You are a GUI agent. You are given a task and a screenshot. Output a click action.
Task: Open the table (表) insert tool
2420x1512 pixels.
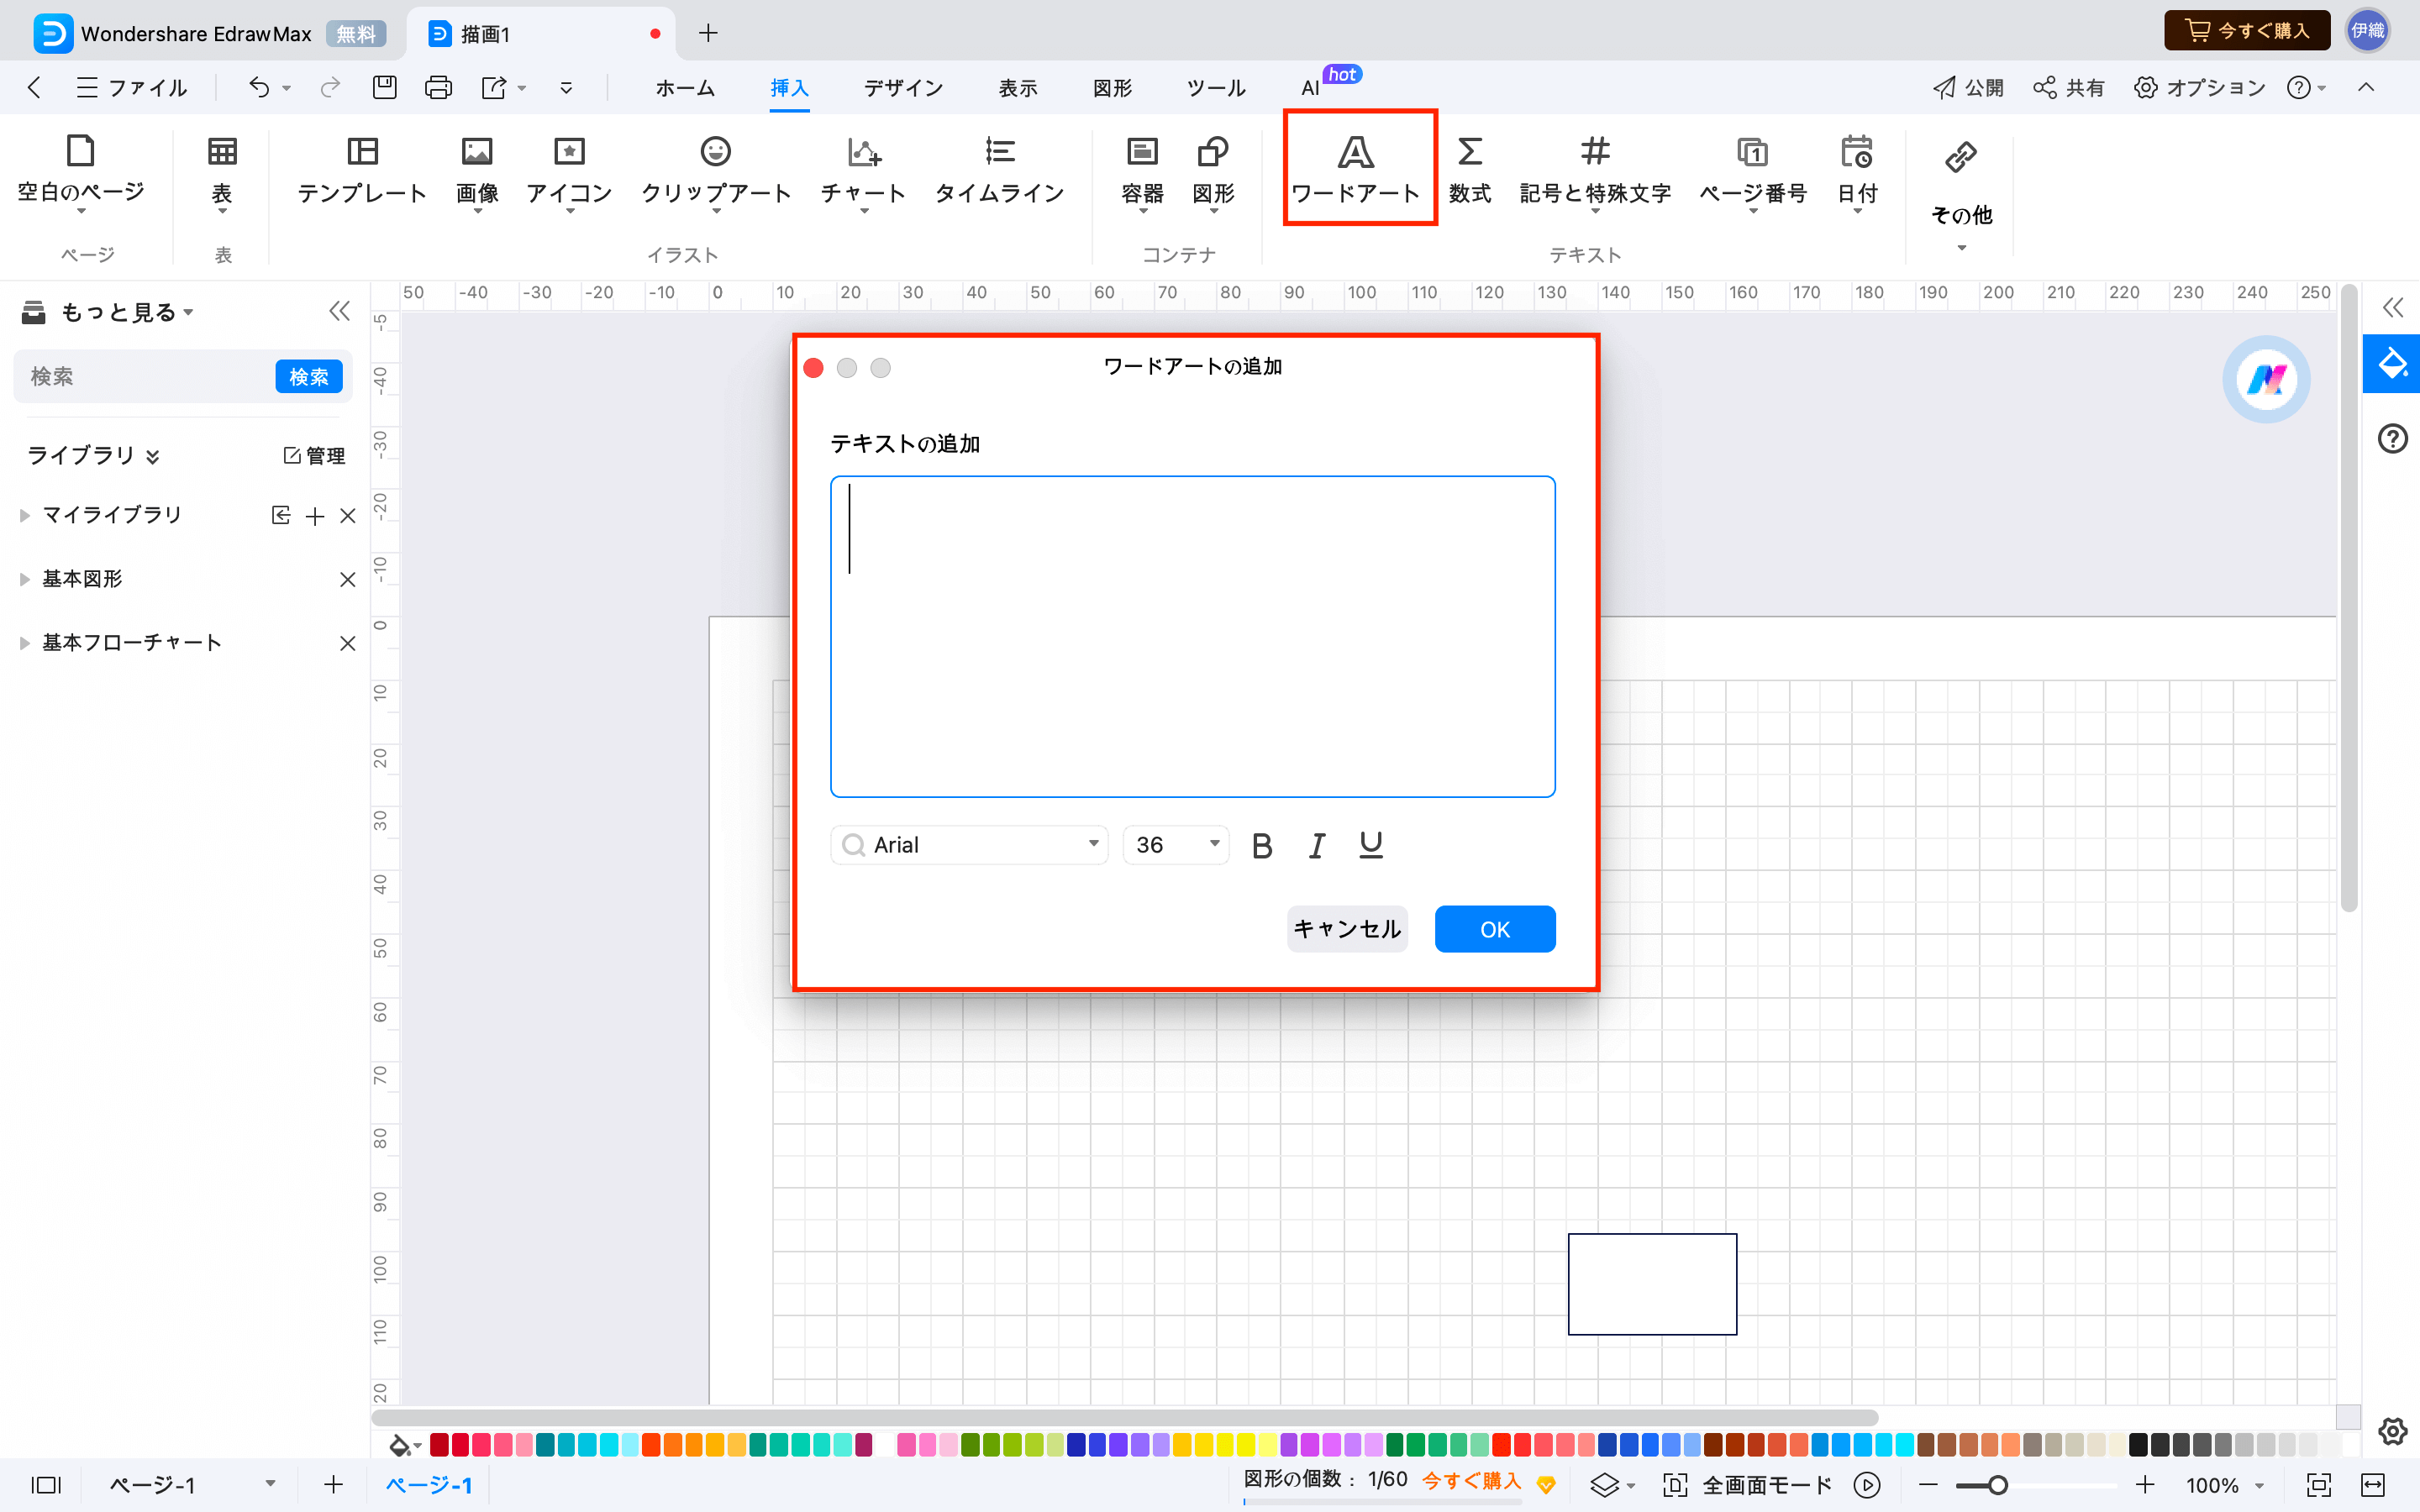tap(222, 172)
